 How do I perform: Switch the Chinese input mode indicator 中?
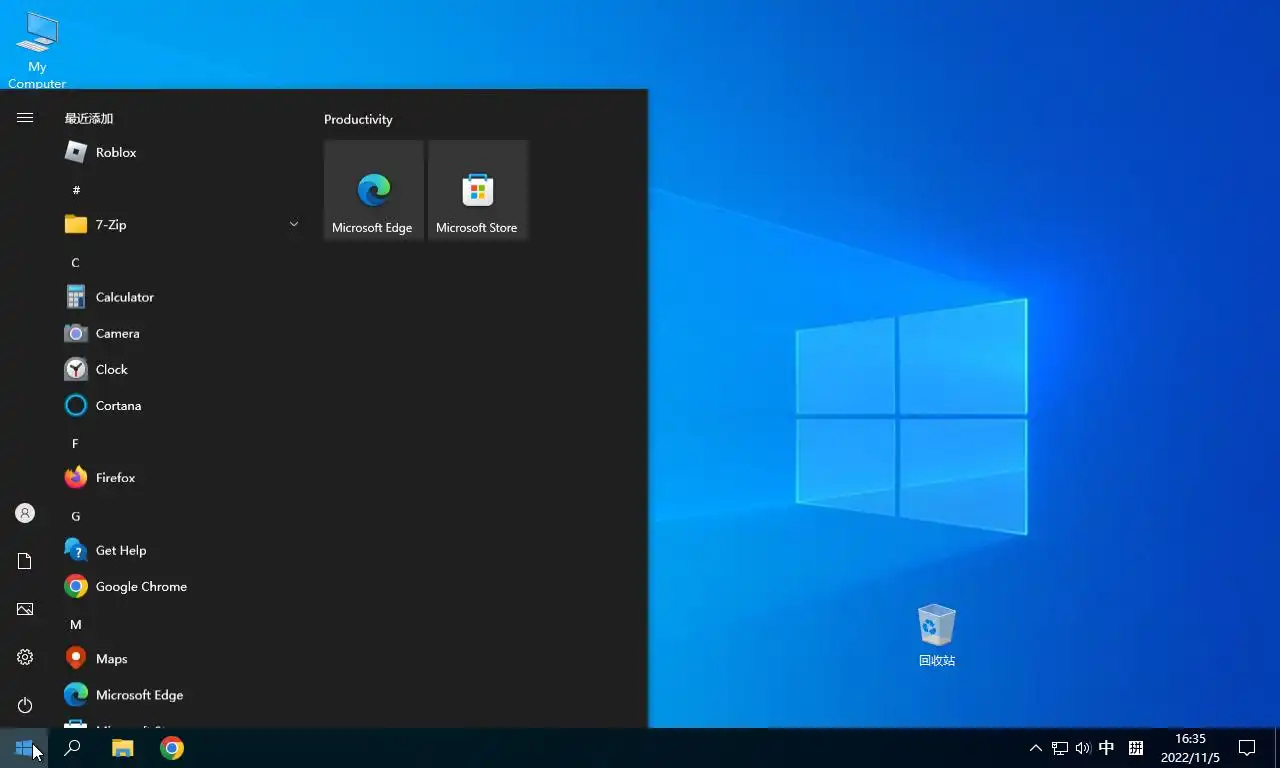pyautogui.click(x=1107, y=748)
